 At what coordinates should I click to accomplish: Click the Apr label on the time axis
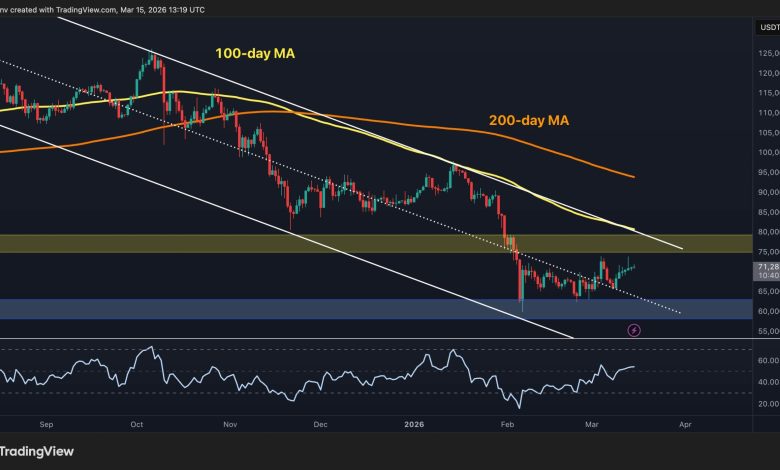(685, 424)
